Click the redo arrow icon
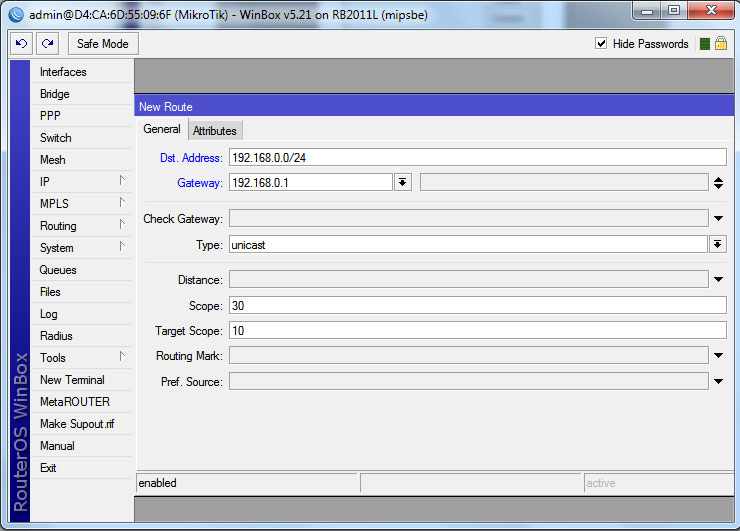 (47, 44)
